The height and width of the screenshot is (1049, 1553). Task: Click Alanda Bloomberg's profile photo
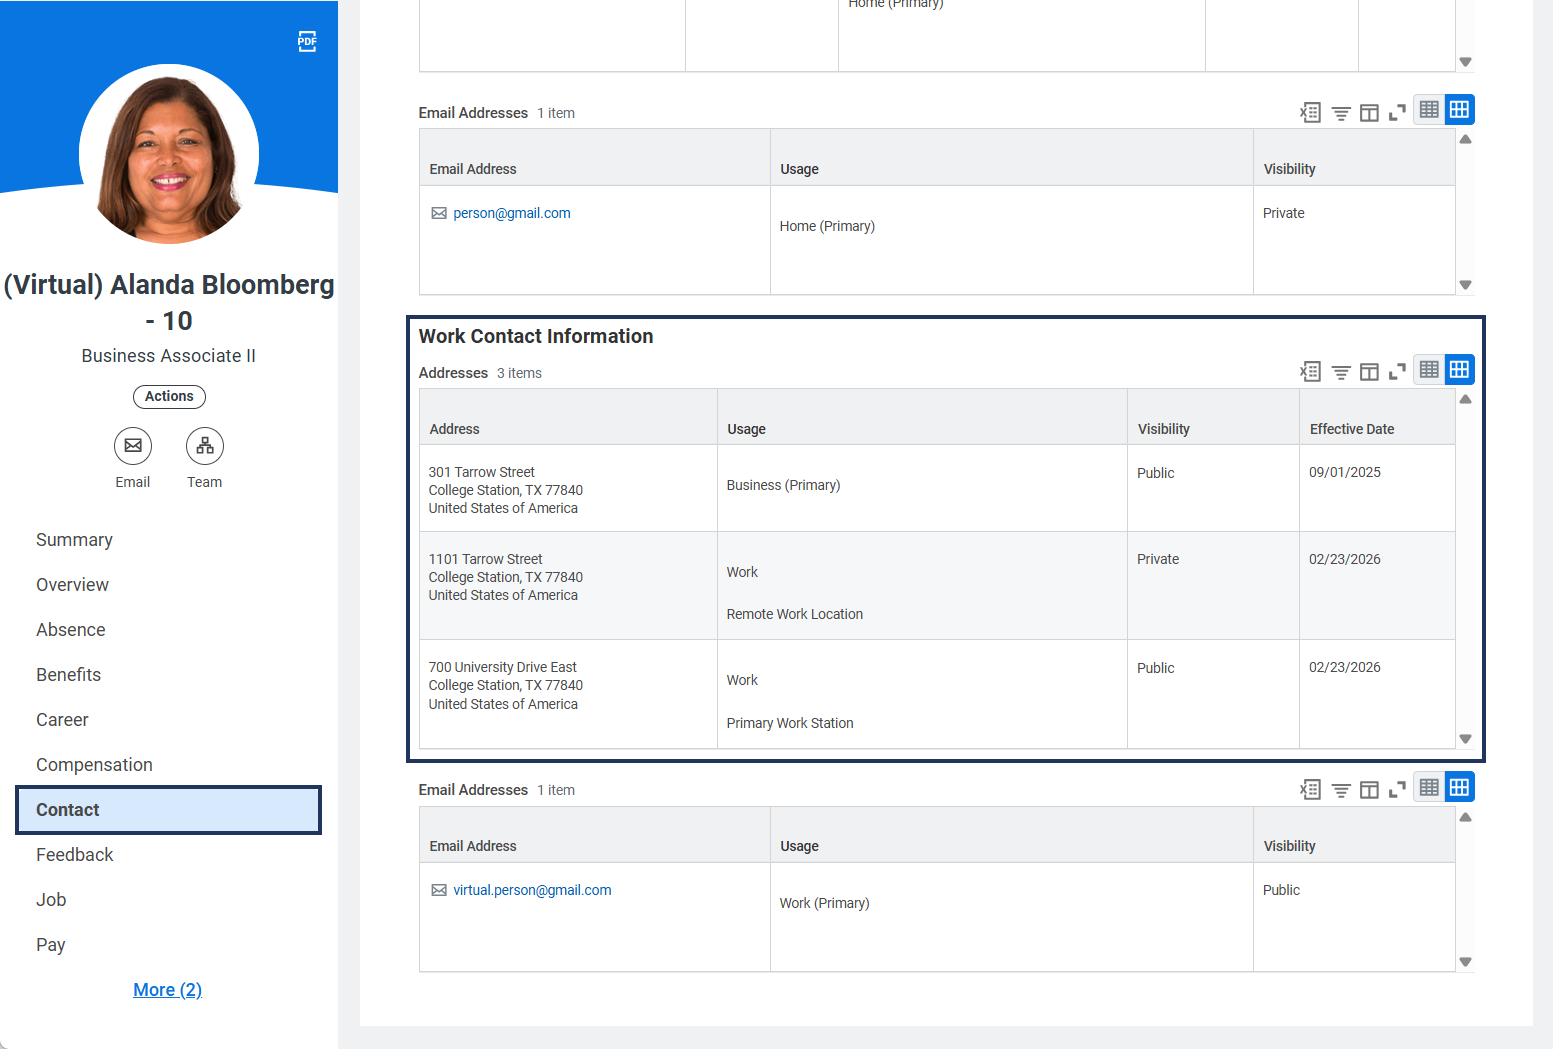169,154
